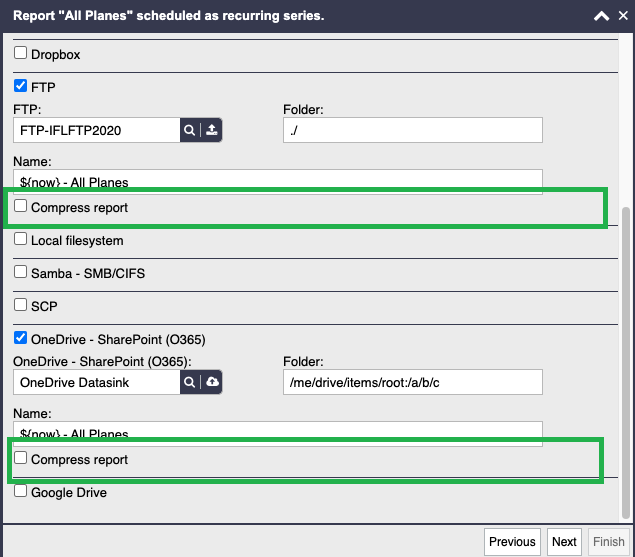The width and height of the screenshot is (635, 557).
Task: Uncheck OneDrive - SharePoint (O365)
Action: point(20,338)
